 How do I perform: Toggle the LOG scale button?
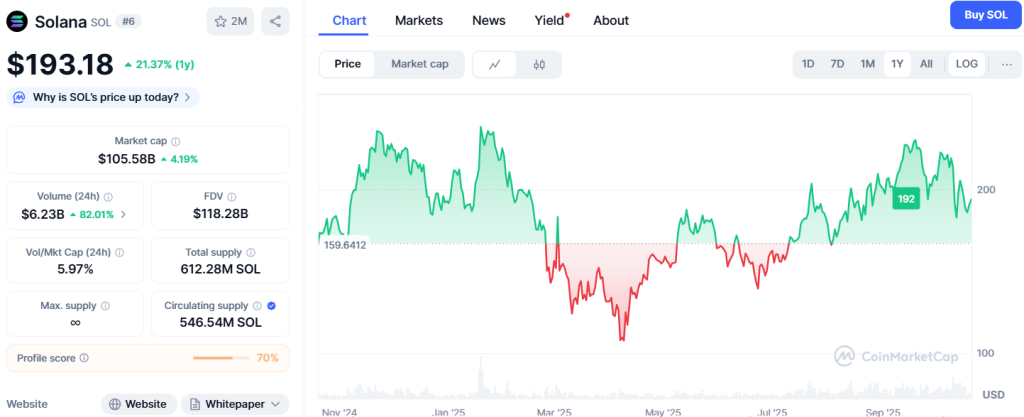(x=967, y=64)
